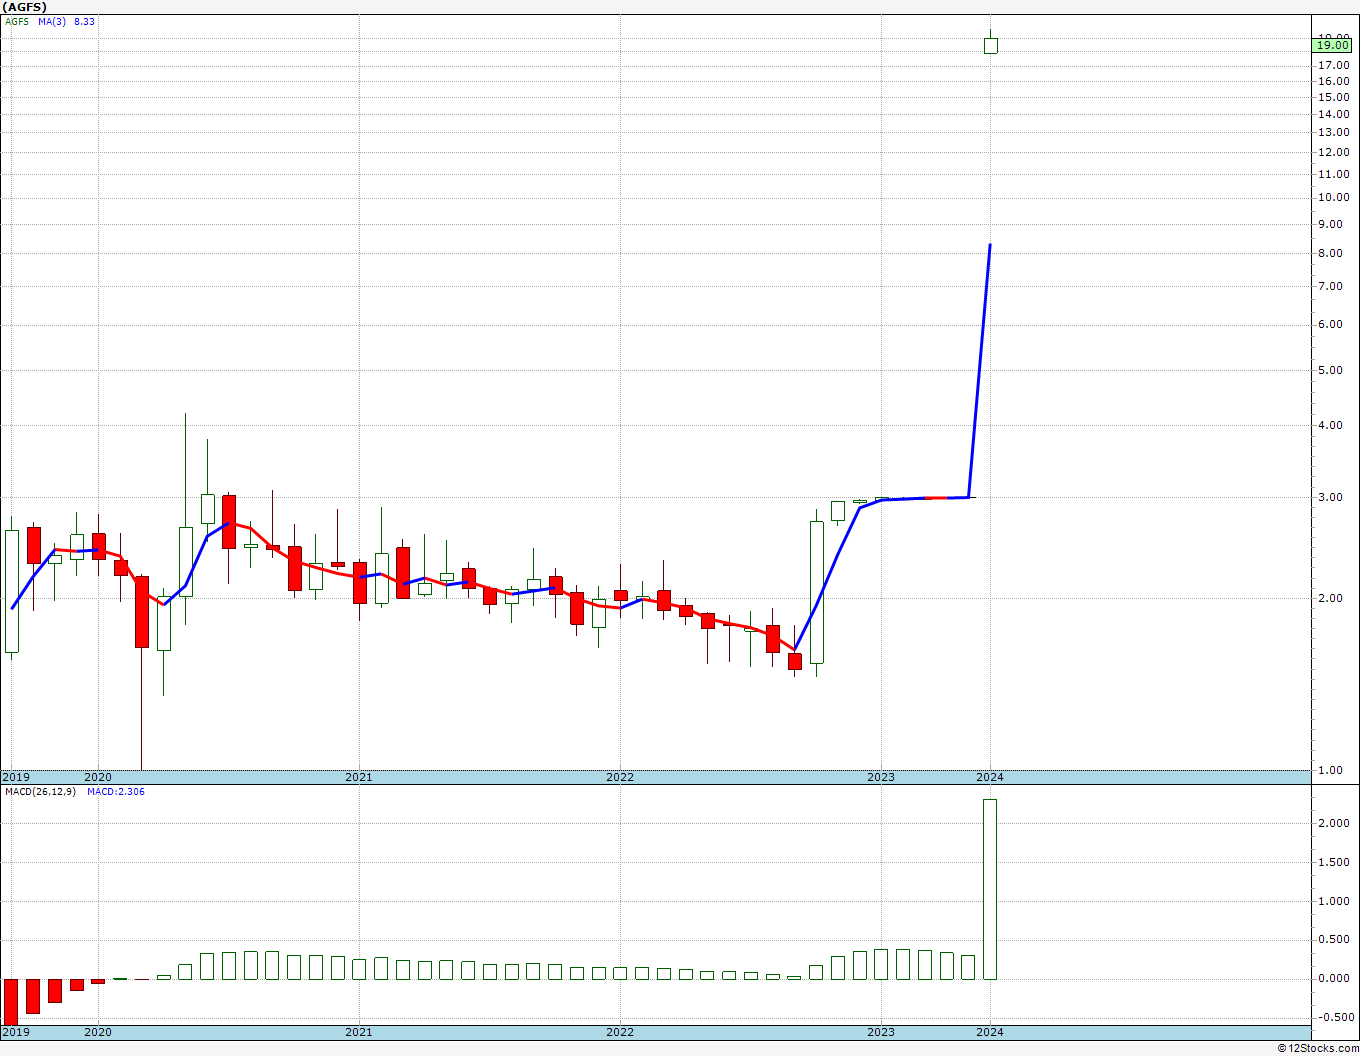1360x1056 pixels.
Task: Click the 15.00 price axis label
Action: (x=1334, y=97)
